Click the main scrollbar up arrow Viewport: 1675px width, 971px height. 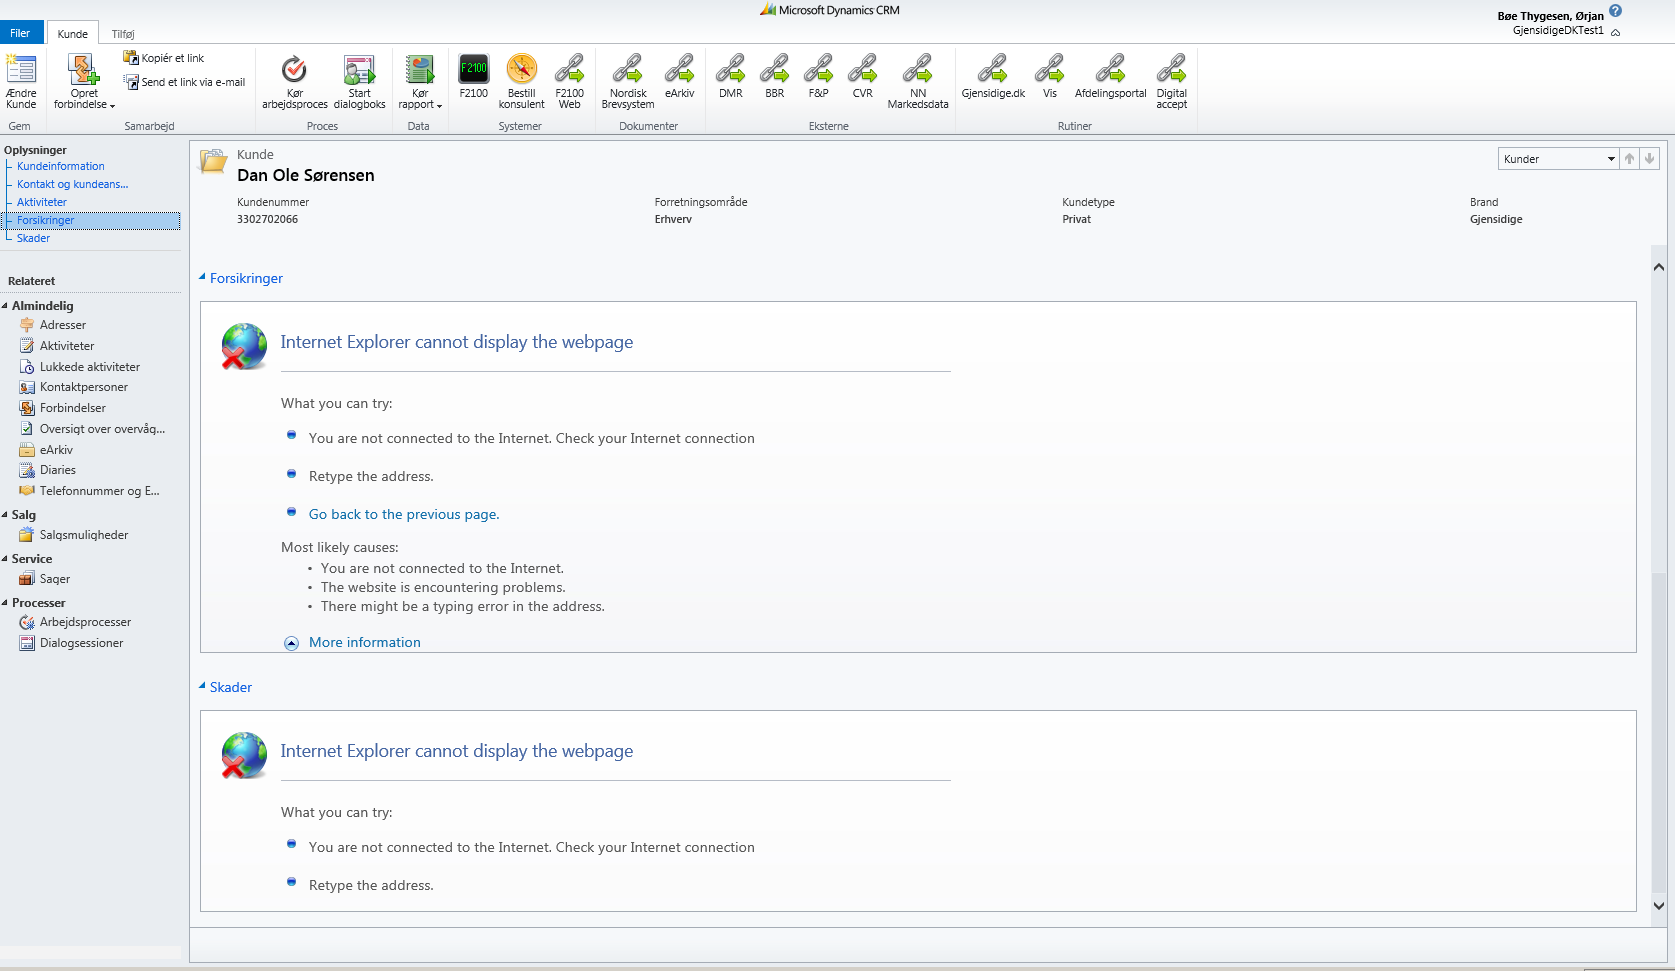1659,266
